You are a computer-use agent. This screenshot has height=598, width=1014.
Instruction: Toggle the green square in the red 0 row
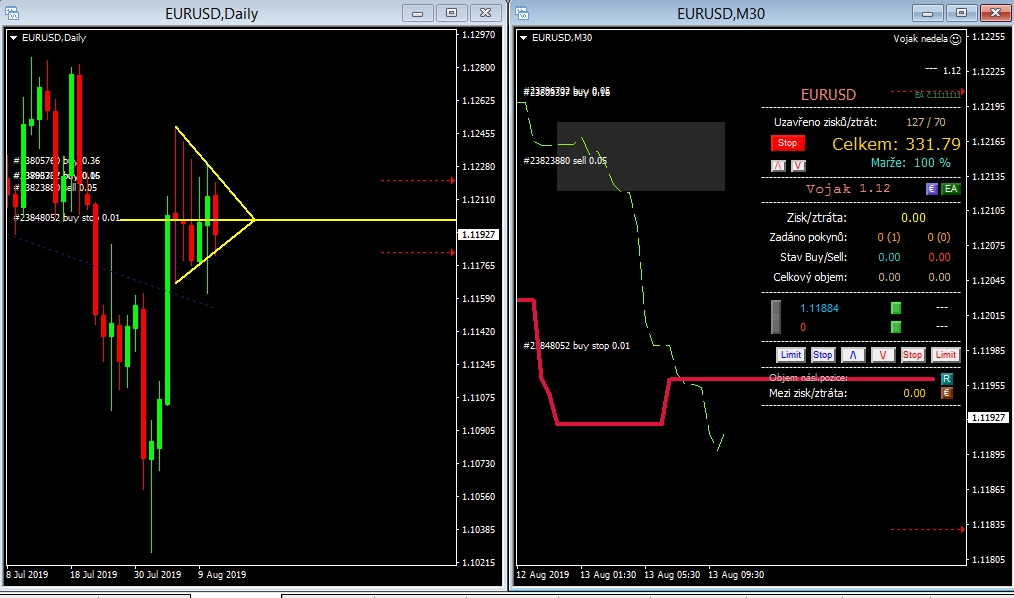pos(896,326)
